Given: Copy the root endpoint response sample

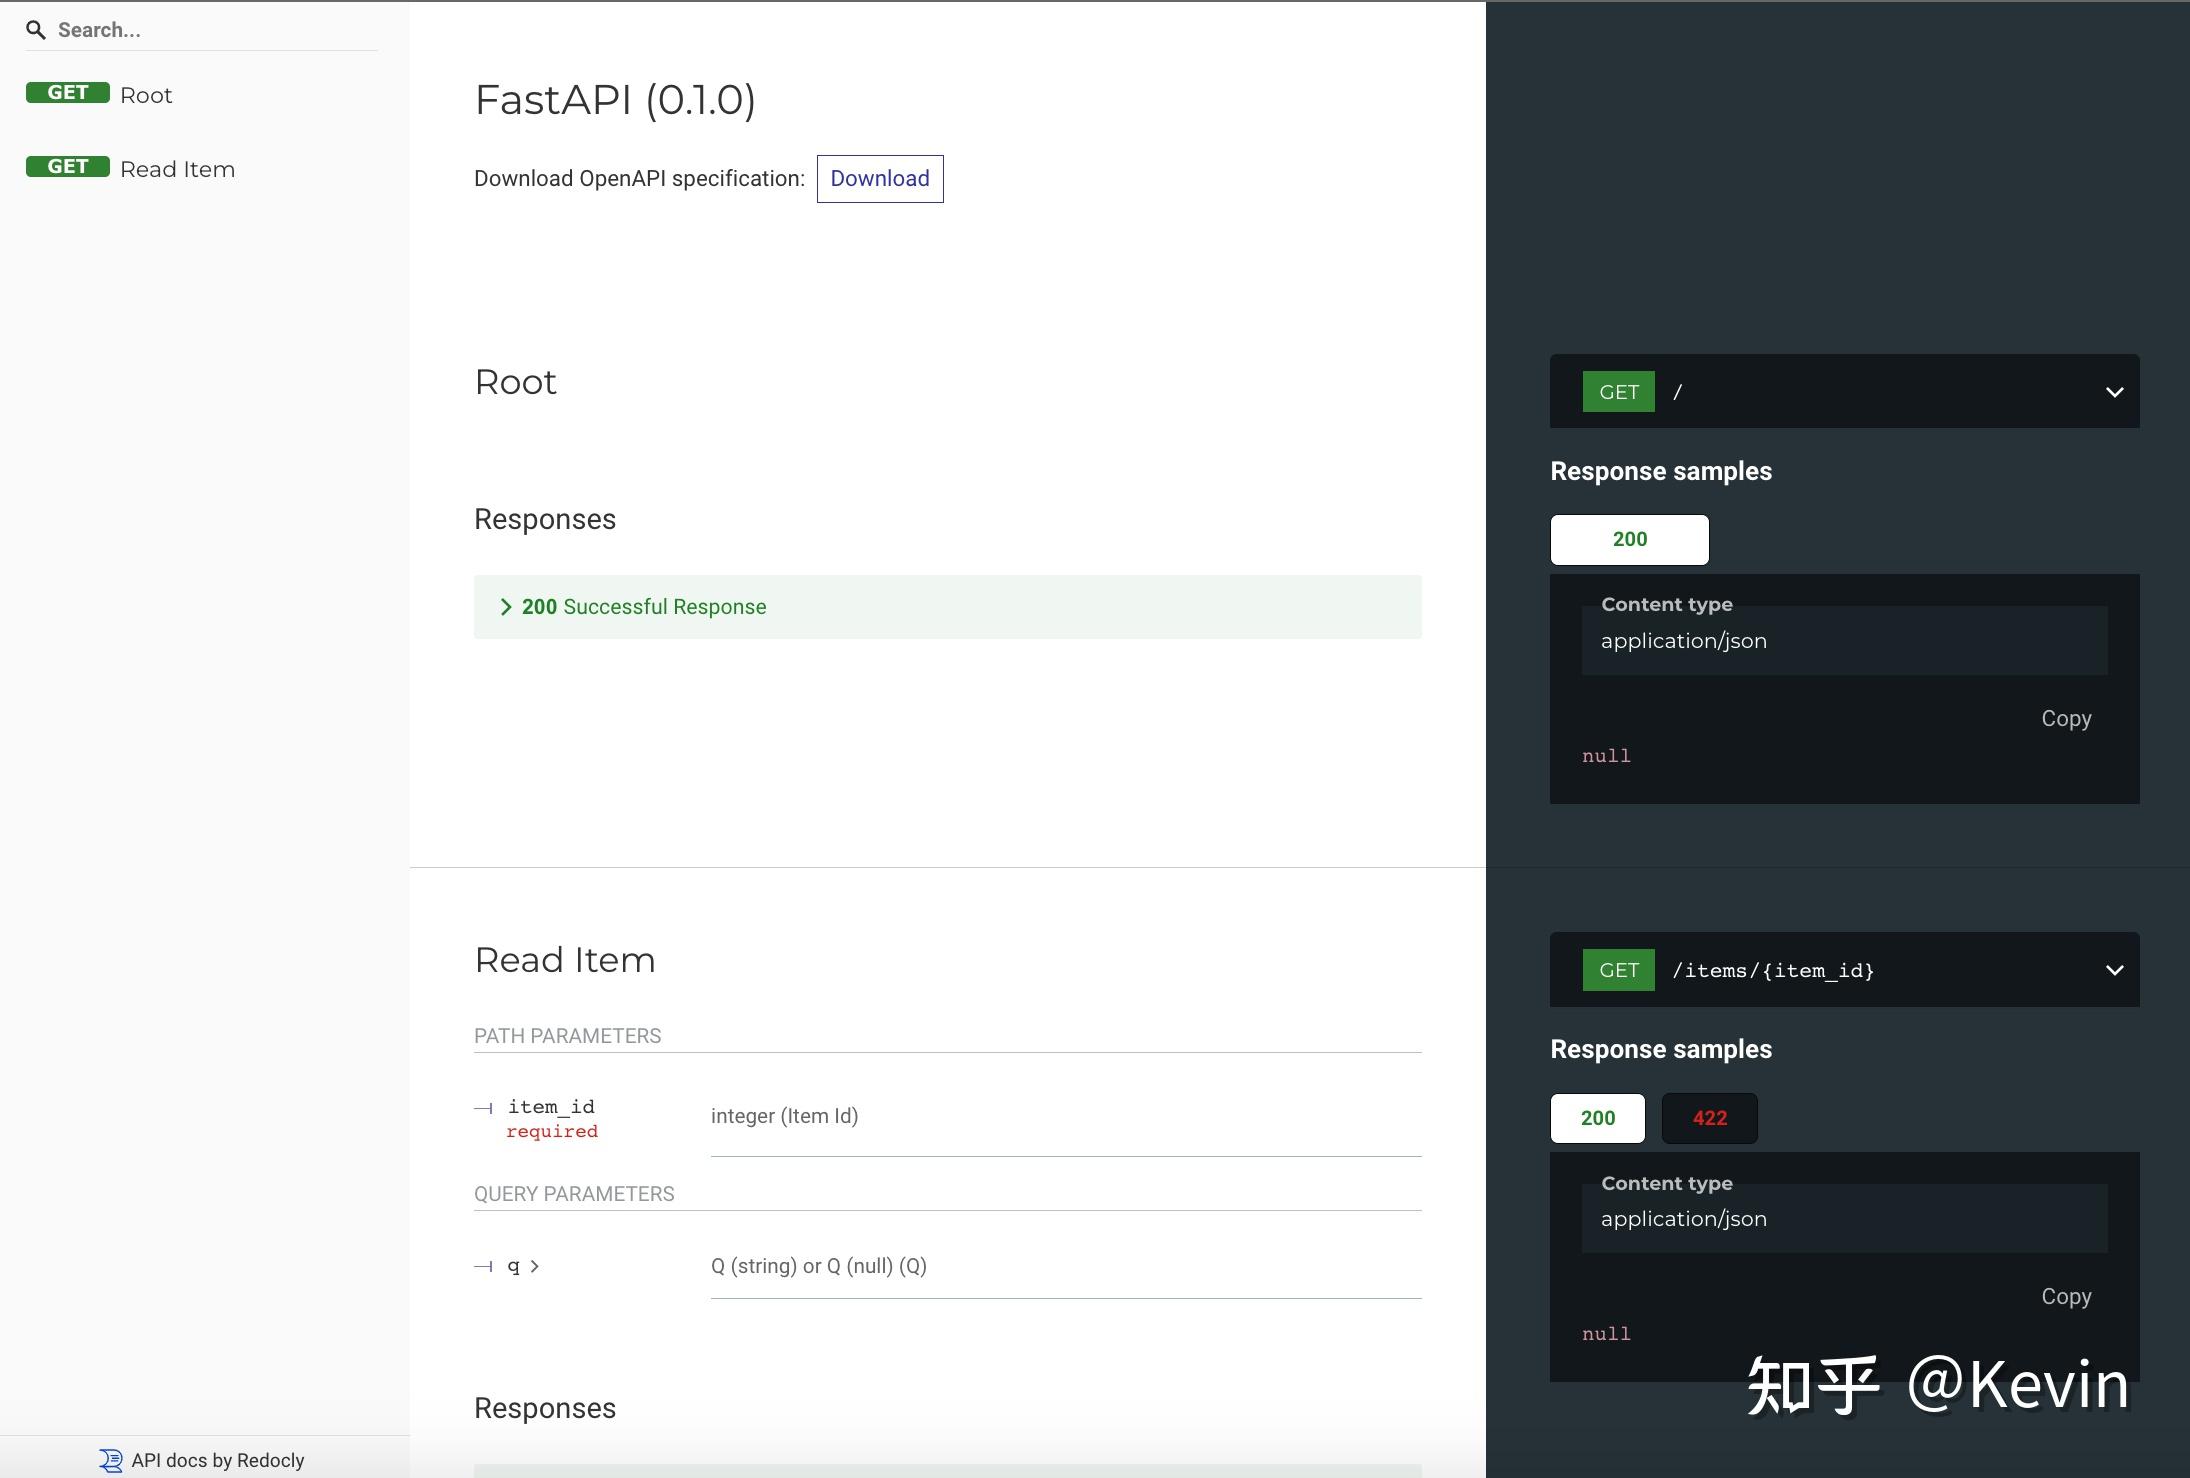Looking at the screenshot, I should [2065, 718].
